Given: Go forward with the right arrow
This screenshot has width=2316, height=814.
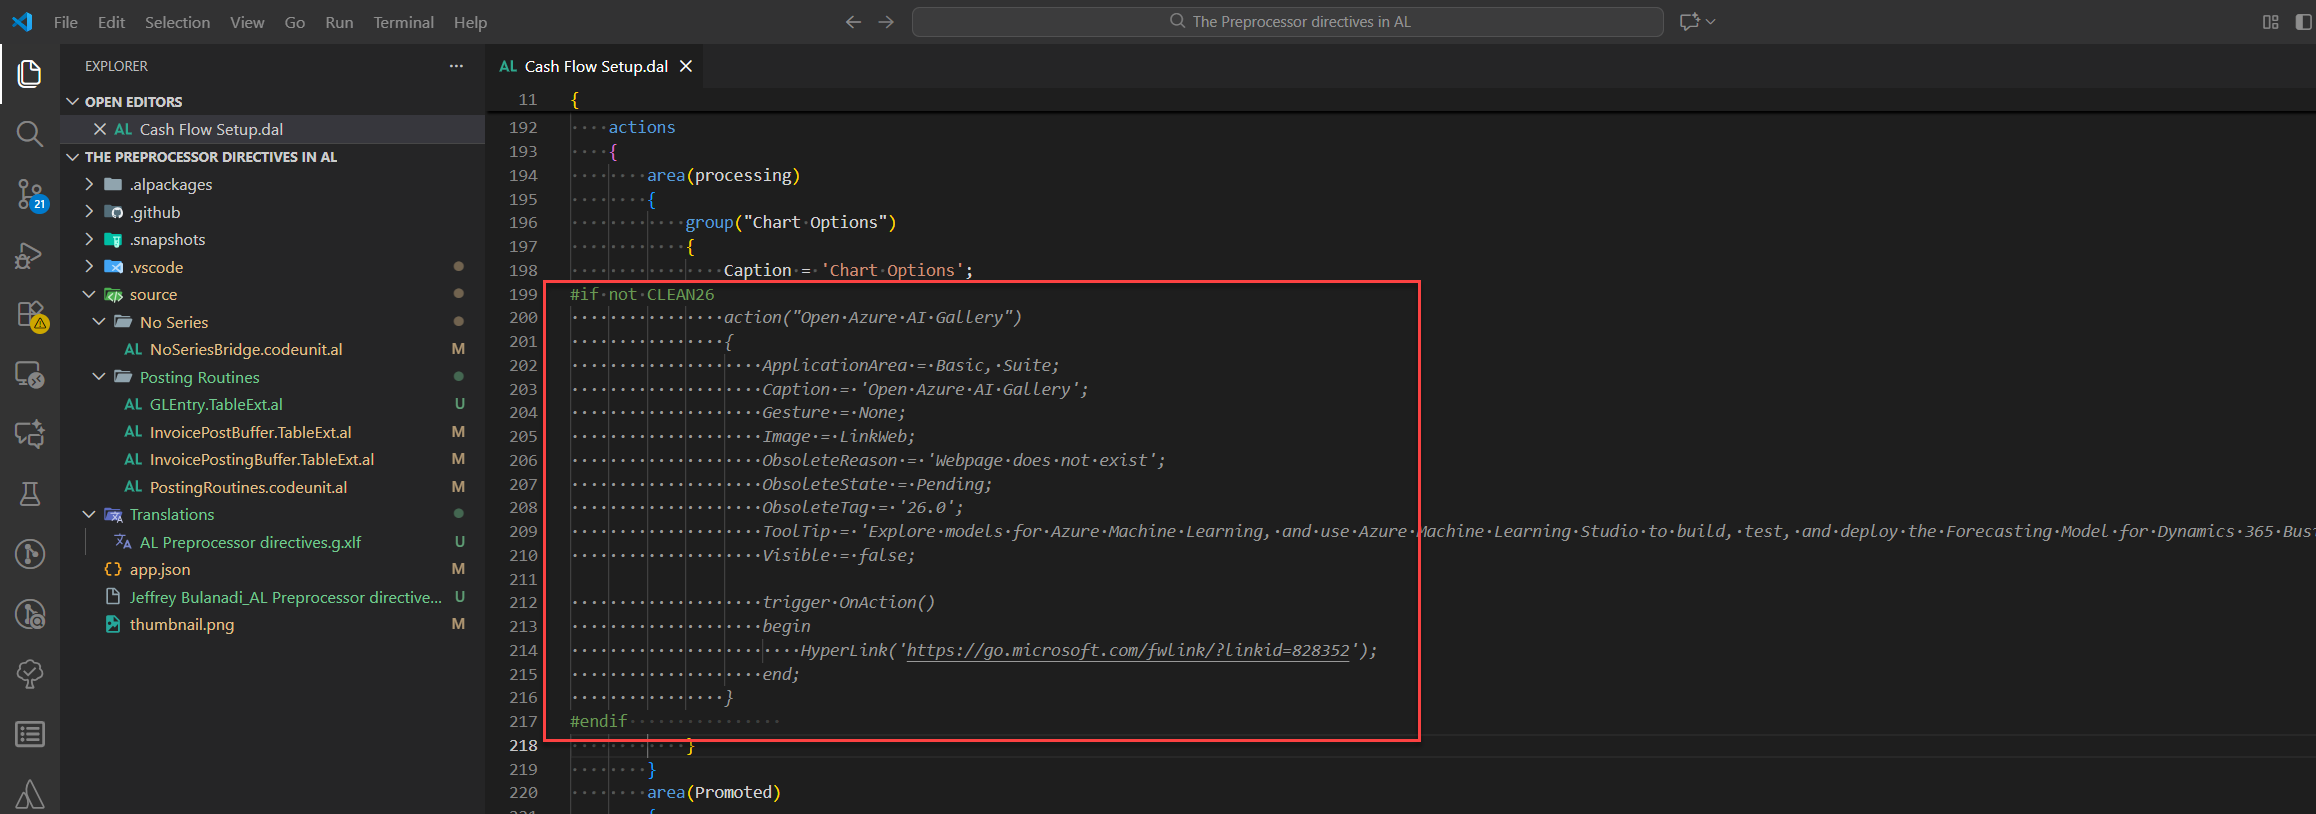Looking at the screenshot, I should tap(886, 21).
